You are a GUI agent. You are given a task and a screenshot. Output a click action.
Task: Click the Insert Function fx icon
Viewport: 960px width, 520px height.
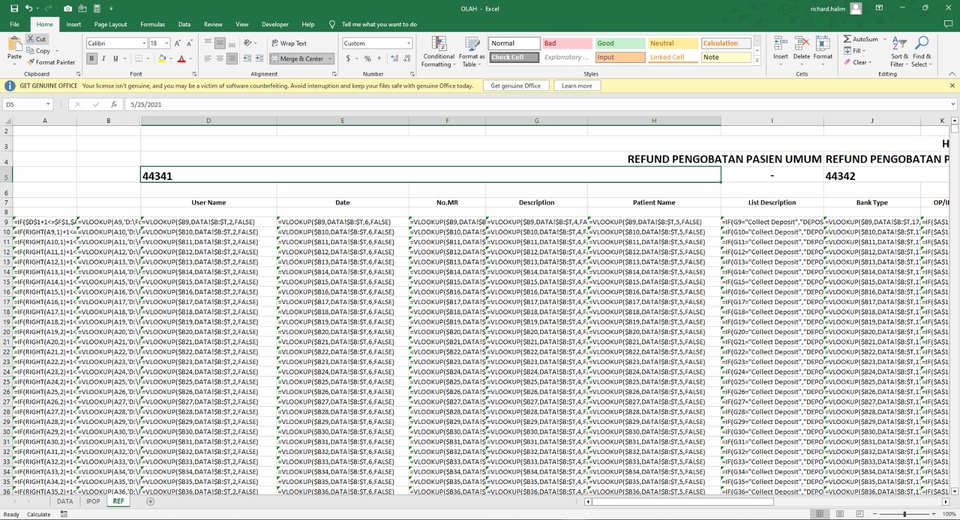(114, 105)
